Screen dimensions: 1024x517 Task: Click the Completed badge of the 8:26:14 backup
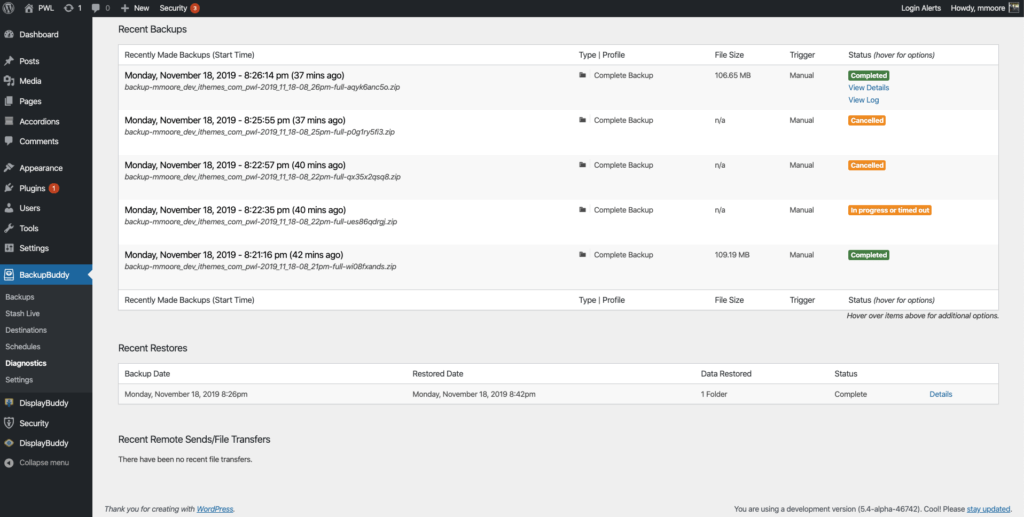[x=869, y=76]
